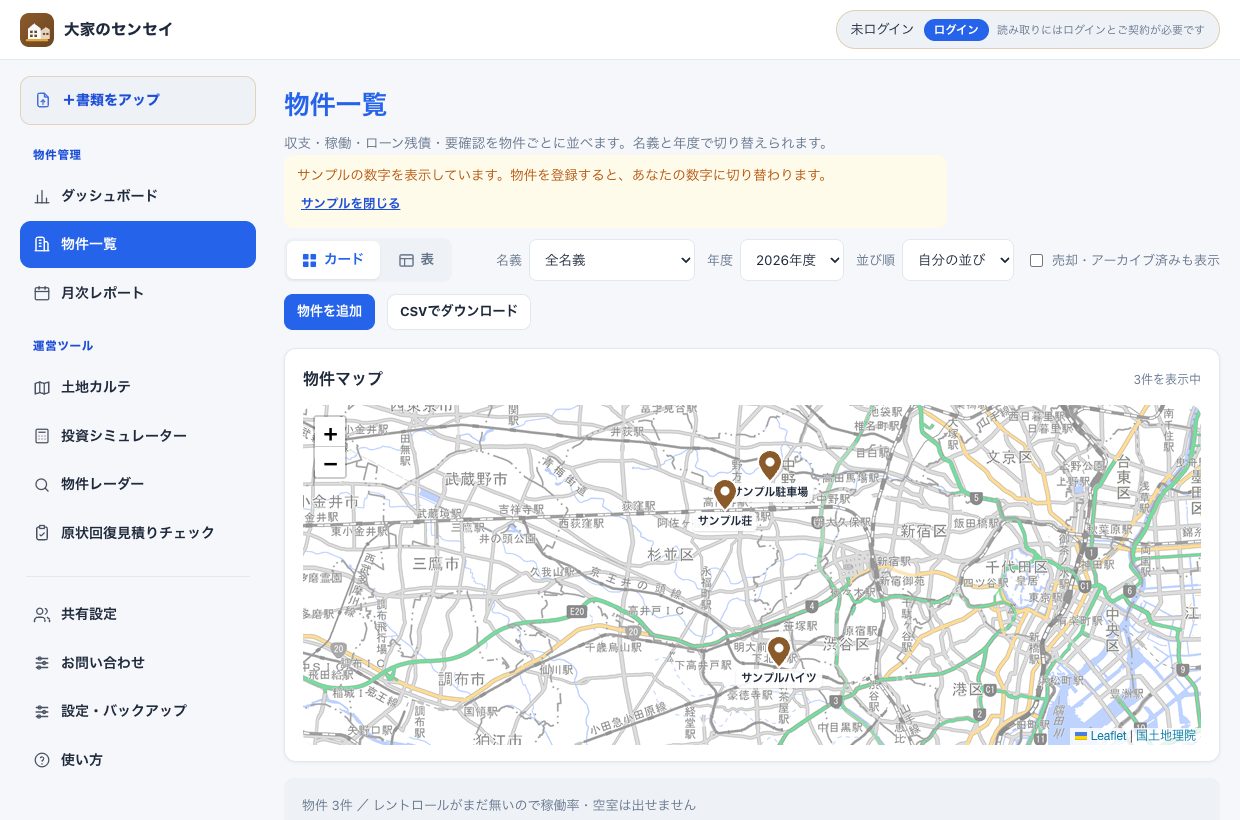Zoom in the map with plus button
Screen dimensions: 1240x820
(x=330, y=434)
